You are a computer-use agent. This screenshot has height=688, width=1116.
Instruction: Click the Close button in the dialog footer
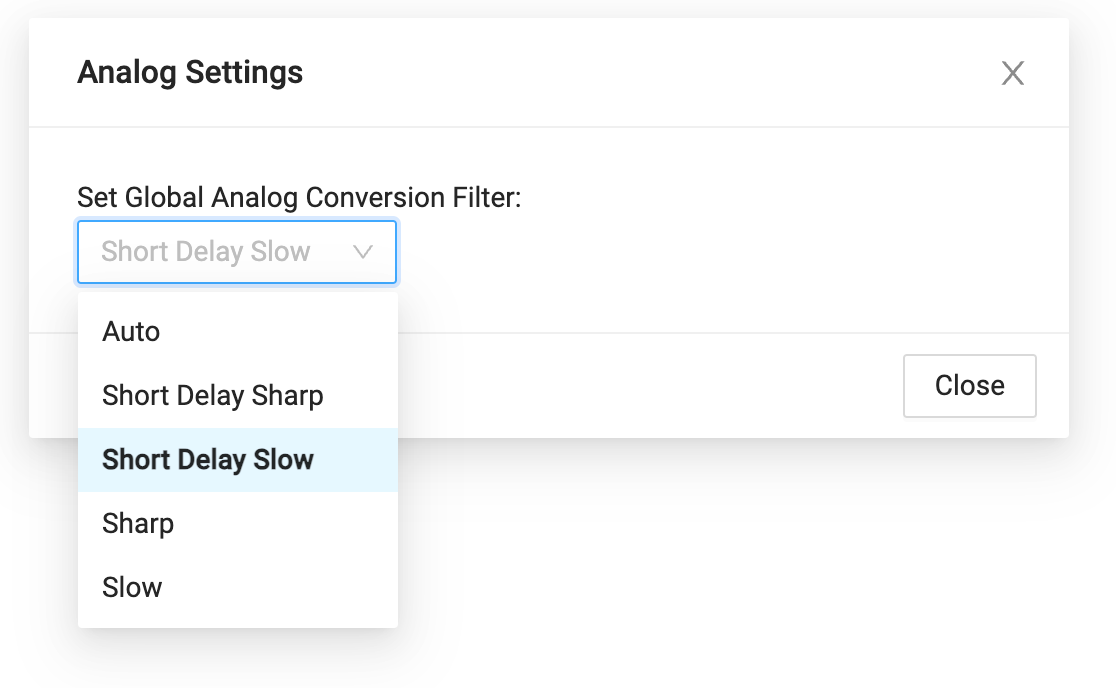coord(969,386)
